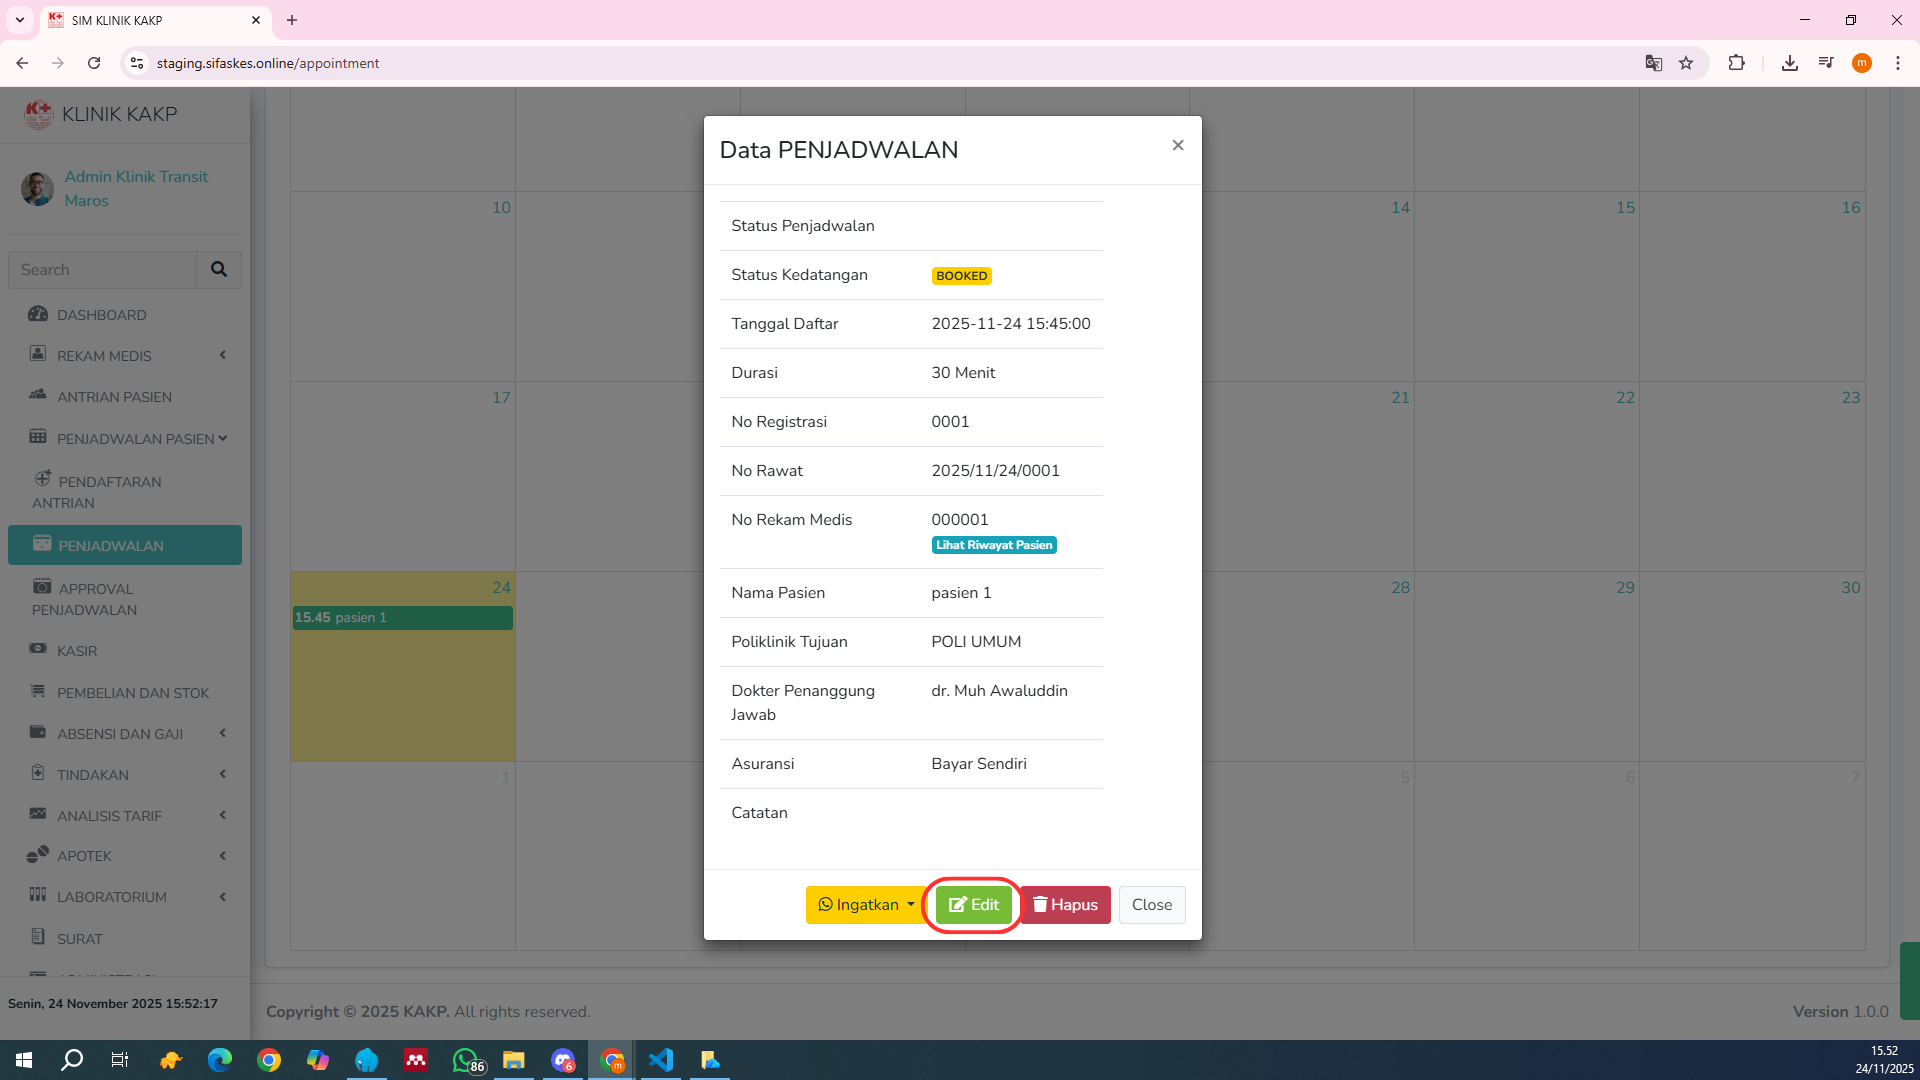The height and width of the screenshot is (1080, 1920).
Task: Click the APOTEK pills icon
Action: 38,855
